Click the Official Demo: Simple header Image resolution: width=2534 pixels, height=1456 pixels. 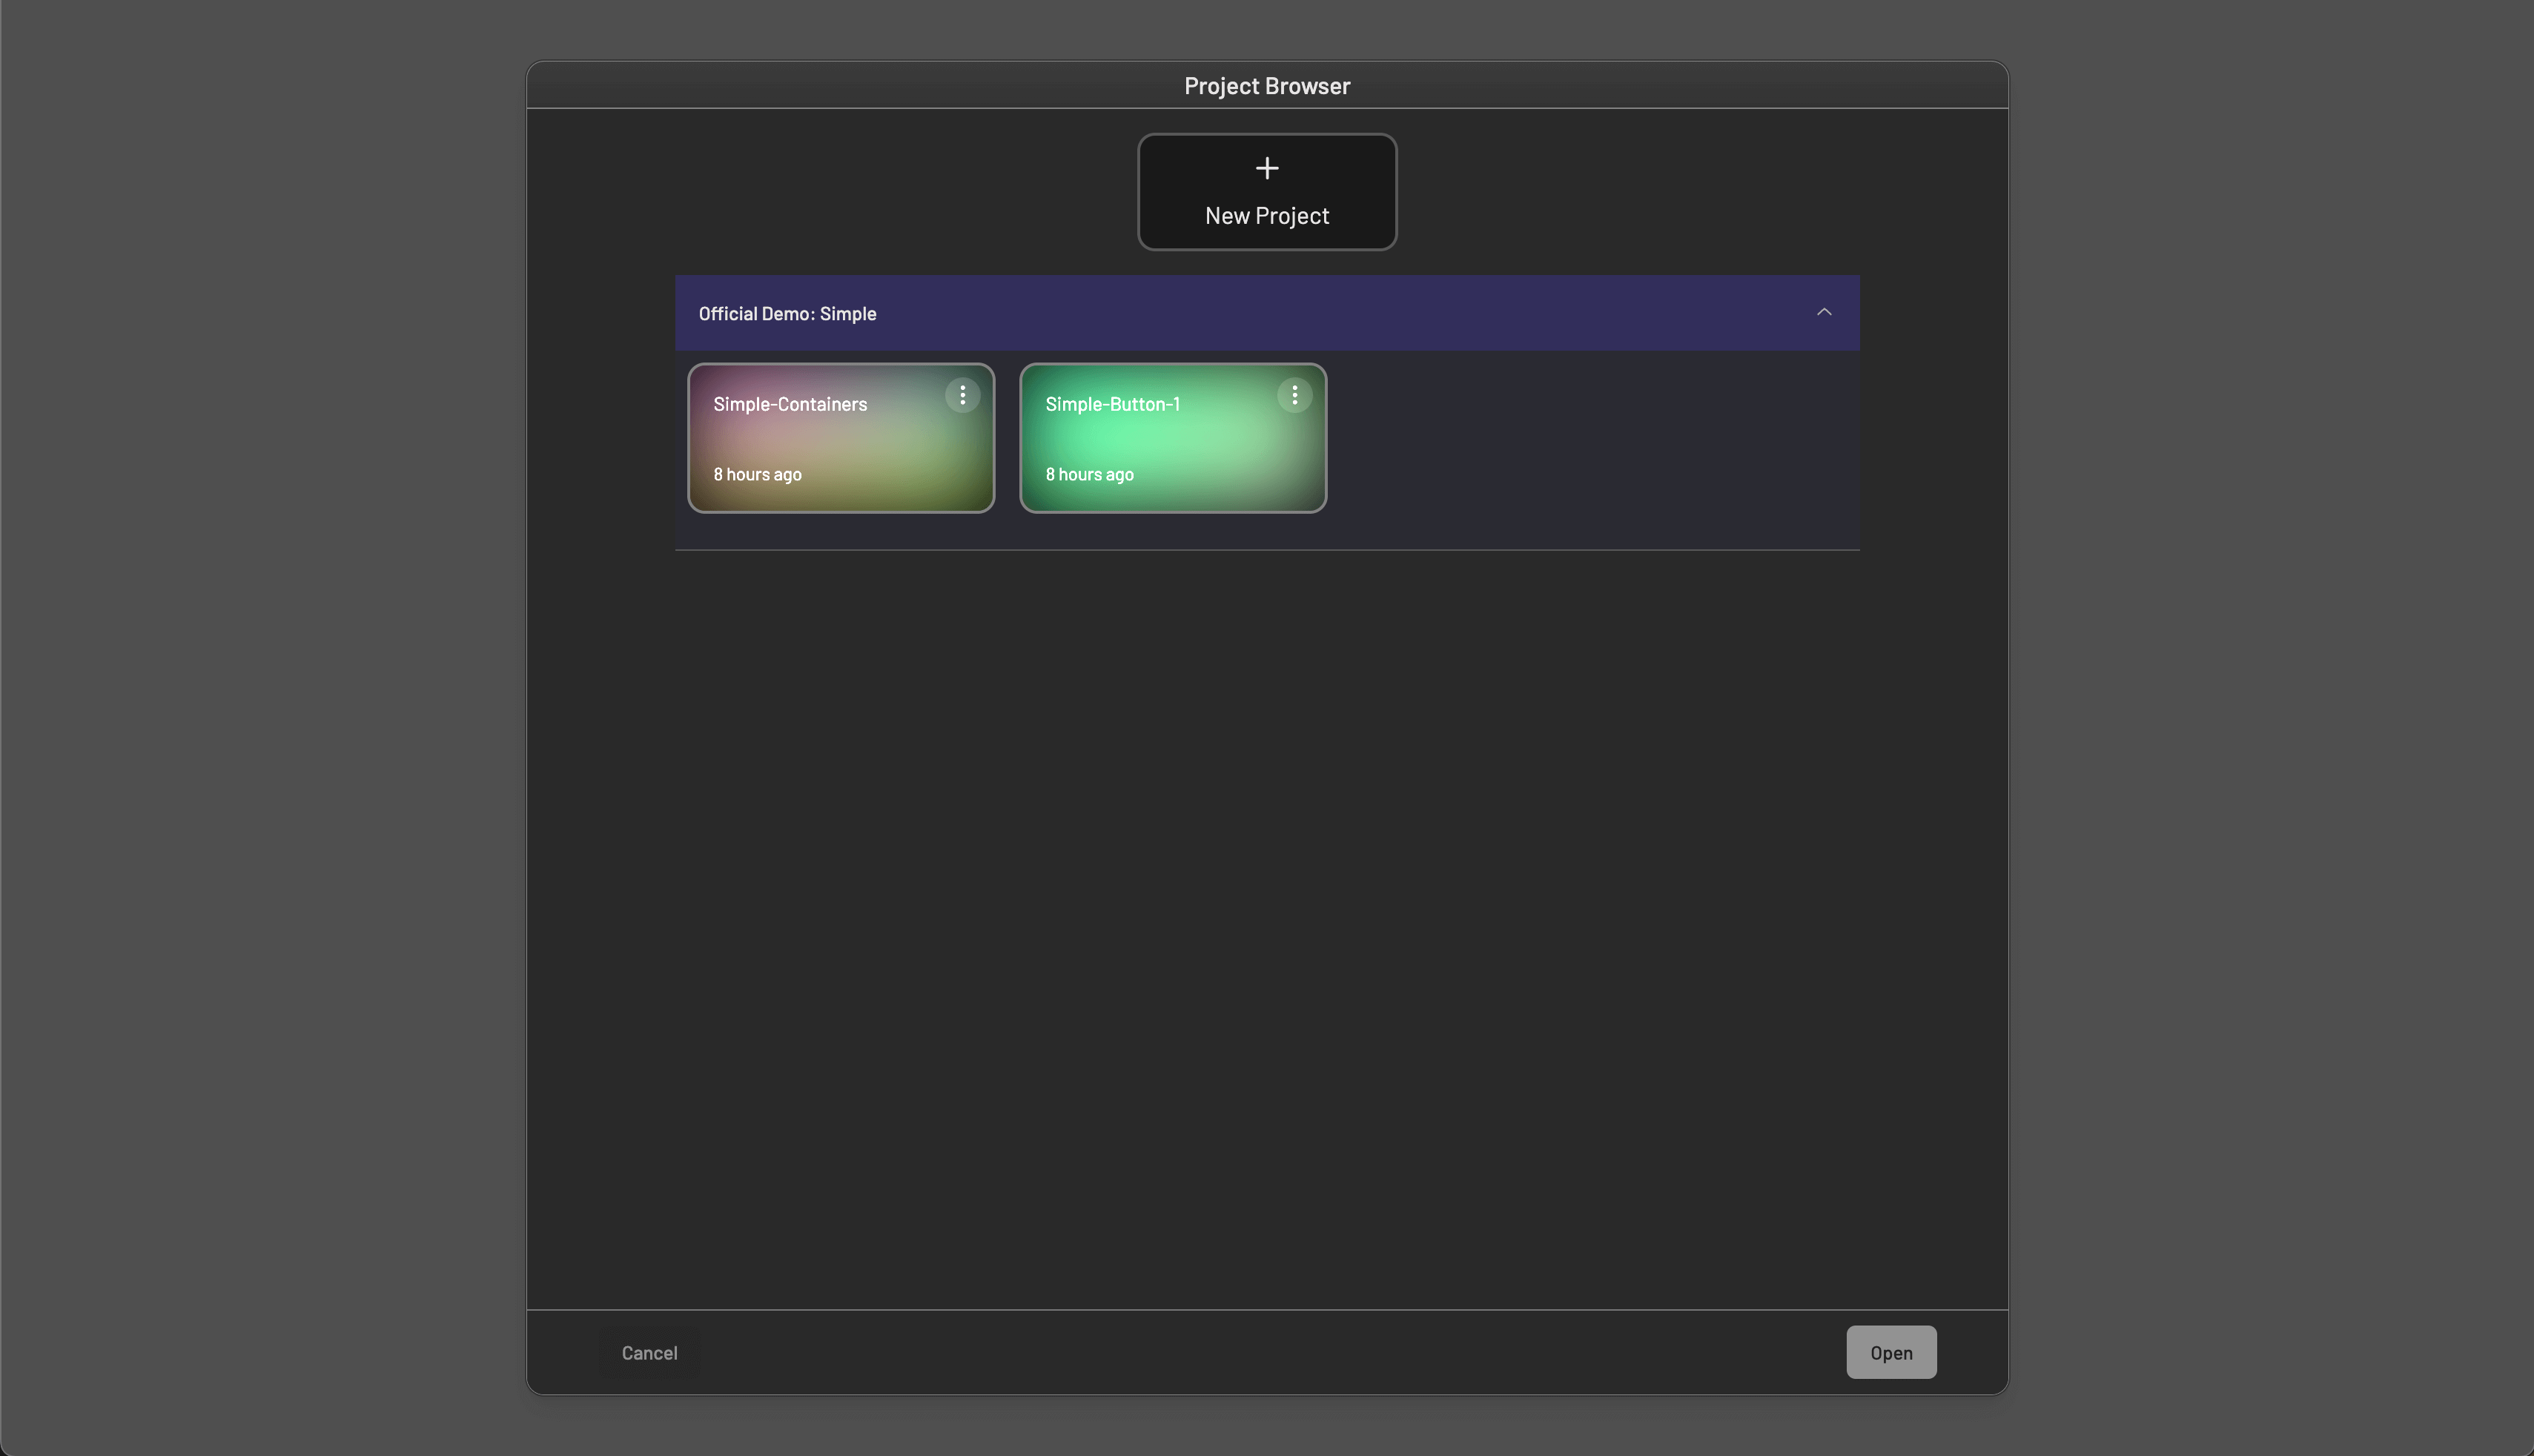(787, 314)
